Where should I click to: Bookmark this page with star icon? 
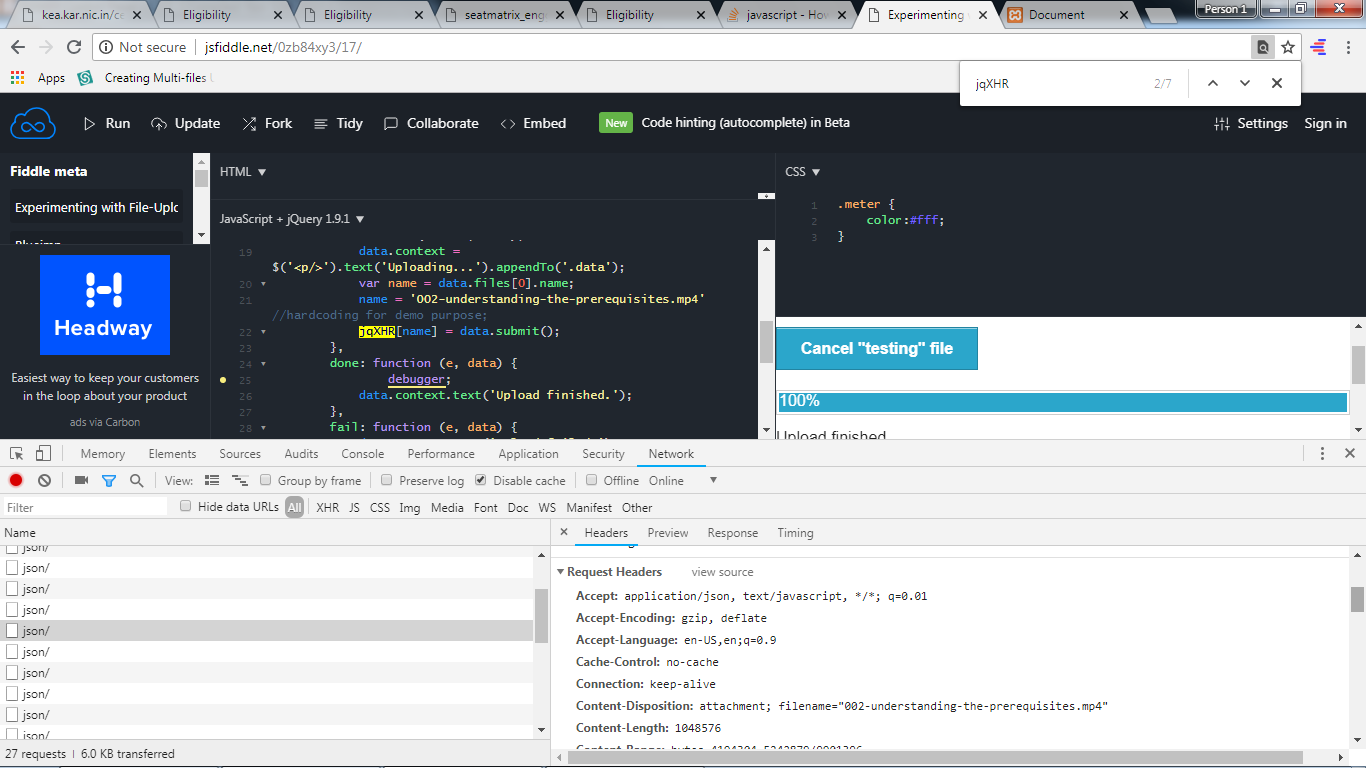tap(1288, 47)
